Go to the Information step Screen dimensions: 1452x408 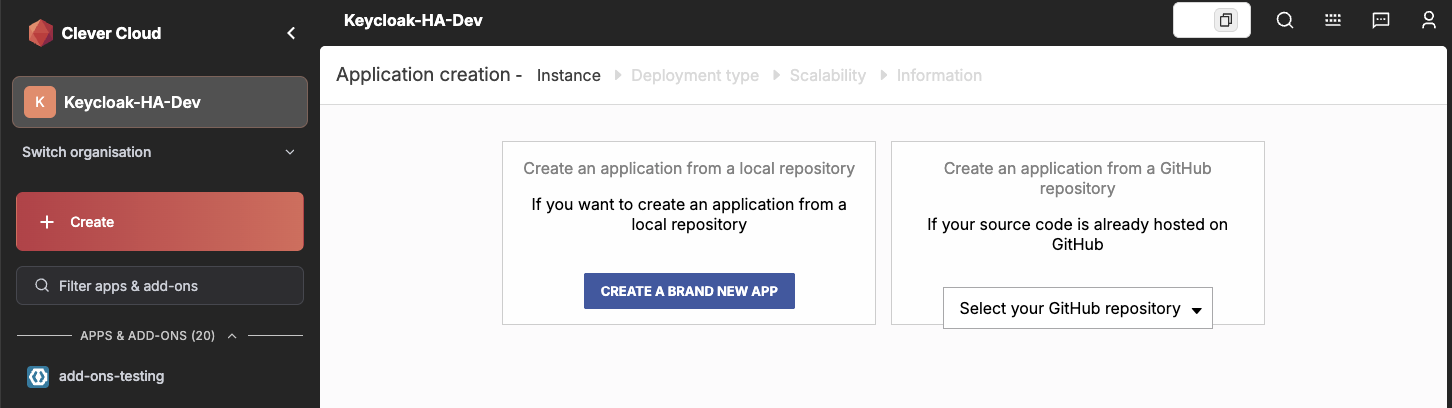pos(939,75)
